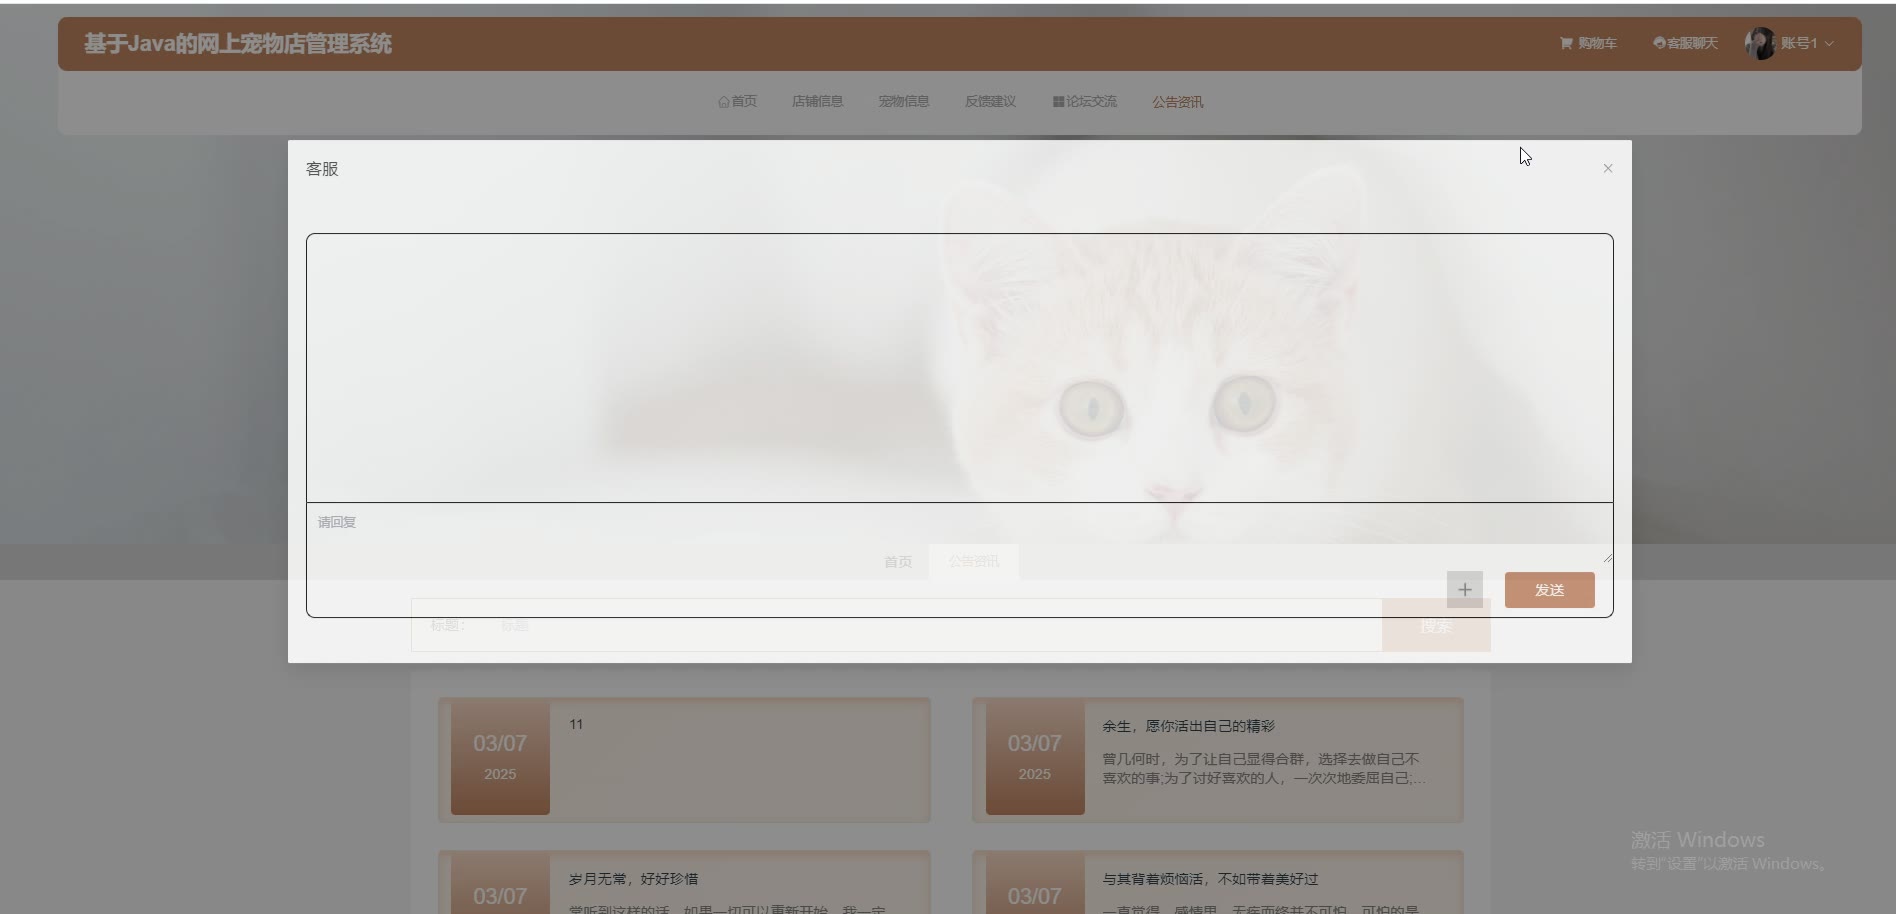Click the 标题 search input field
The height and width of the screenshot is (914, 1896).
coord(935,625)
